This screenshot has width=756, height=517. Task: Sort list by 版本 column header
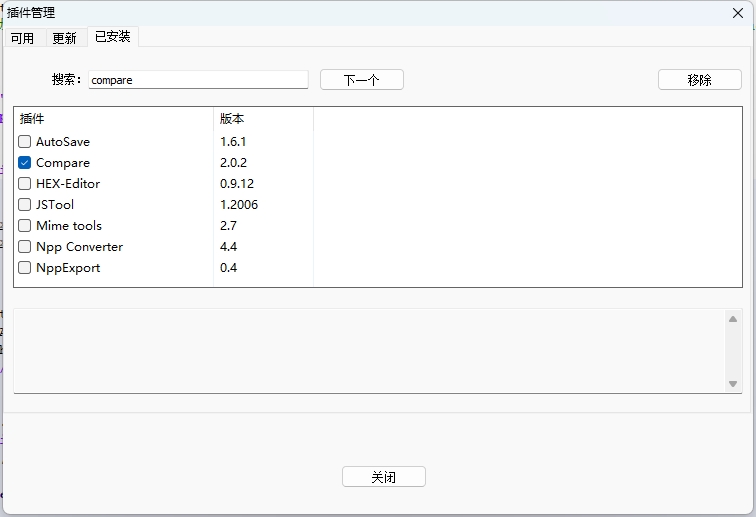[263, 119]
